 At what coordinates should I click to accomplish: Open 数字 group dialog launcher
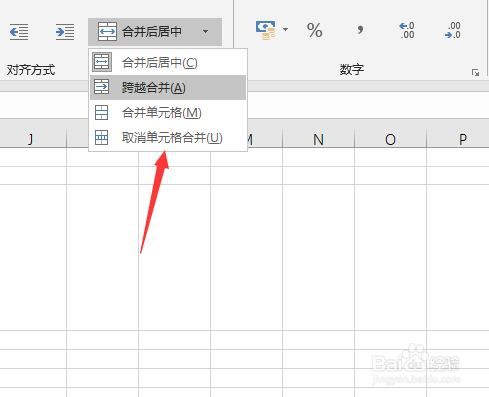[475, 72]
